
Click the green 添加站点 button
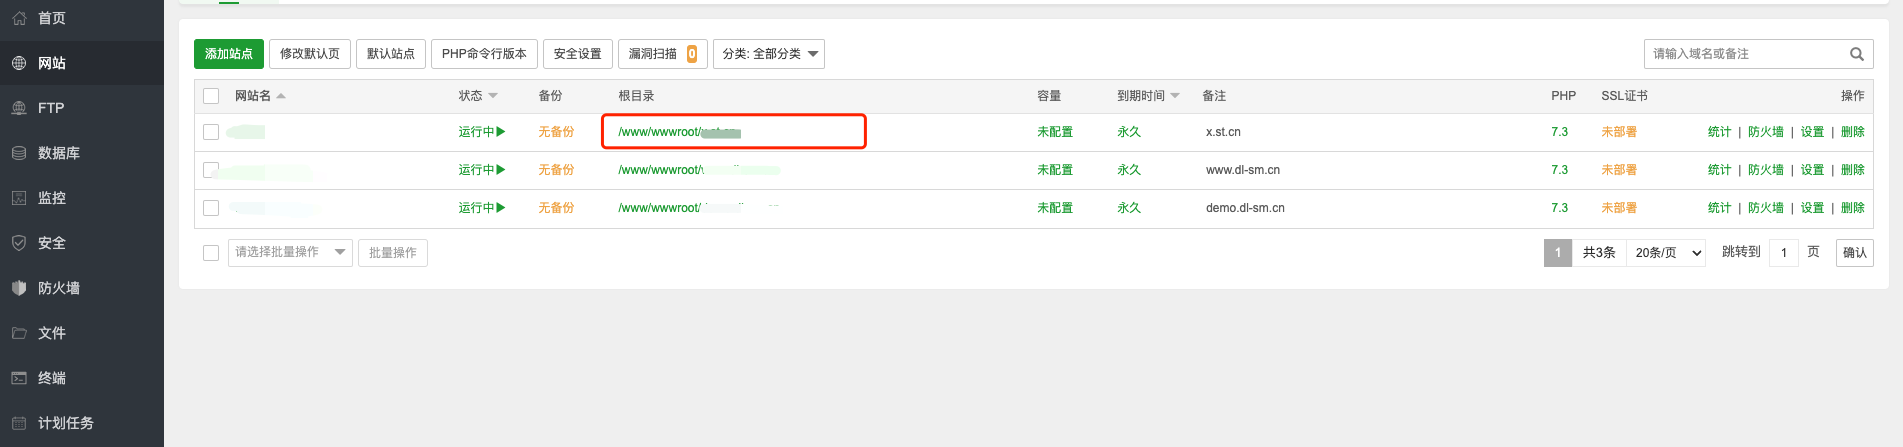(229, 54)
